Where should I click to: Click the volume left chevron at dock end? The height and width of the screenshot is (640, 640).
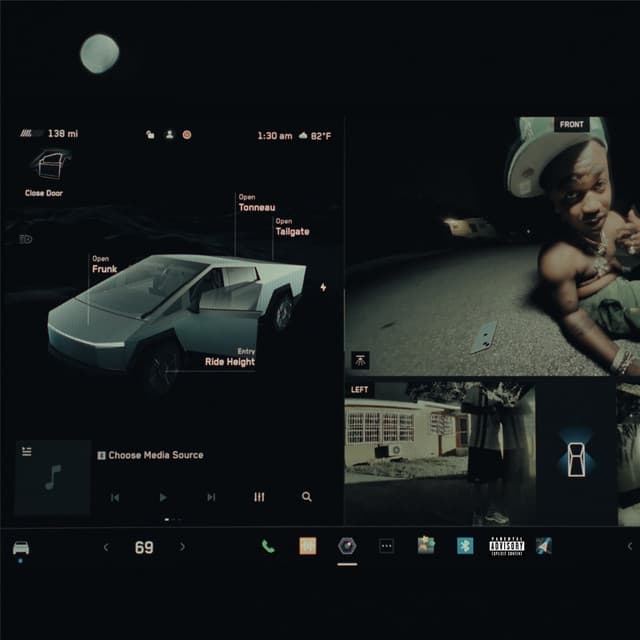(x=630, y=546)
